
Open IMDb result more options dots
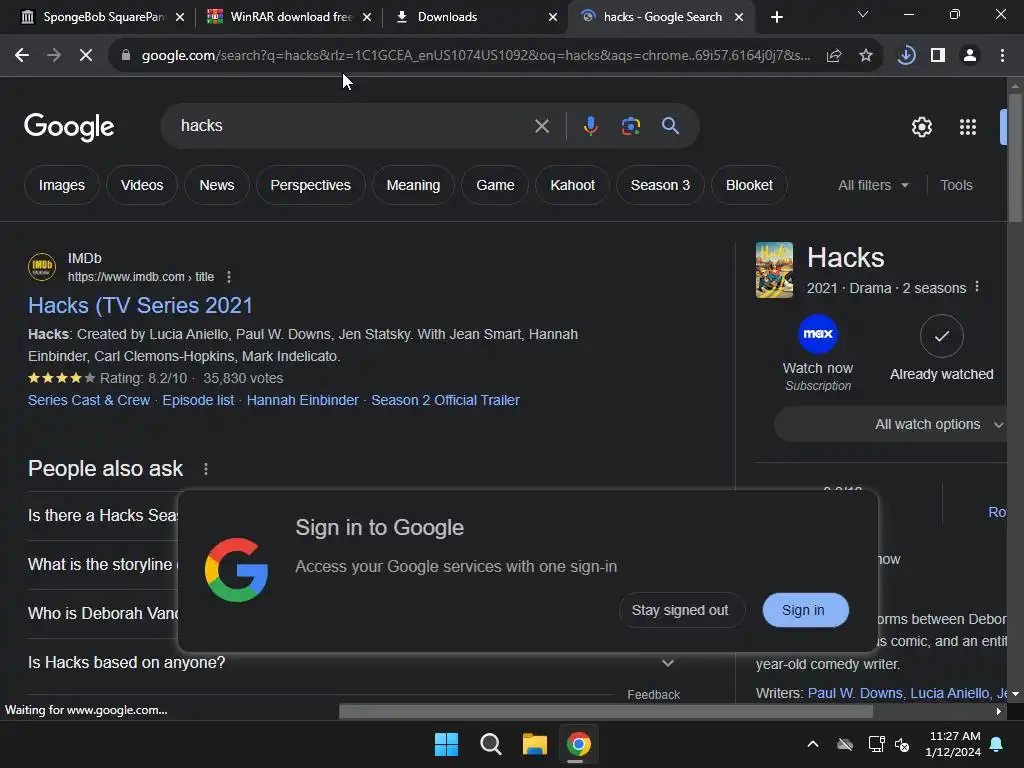click(229, 277)
